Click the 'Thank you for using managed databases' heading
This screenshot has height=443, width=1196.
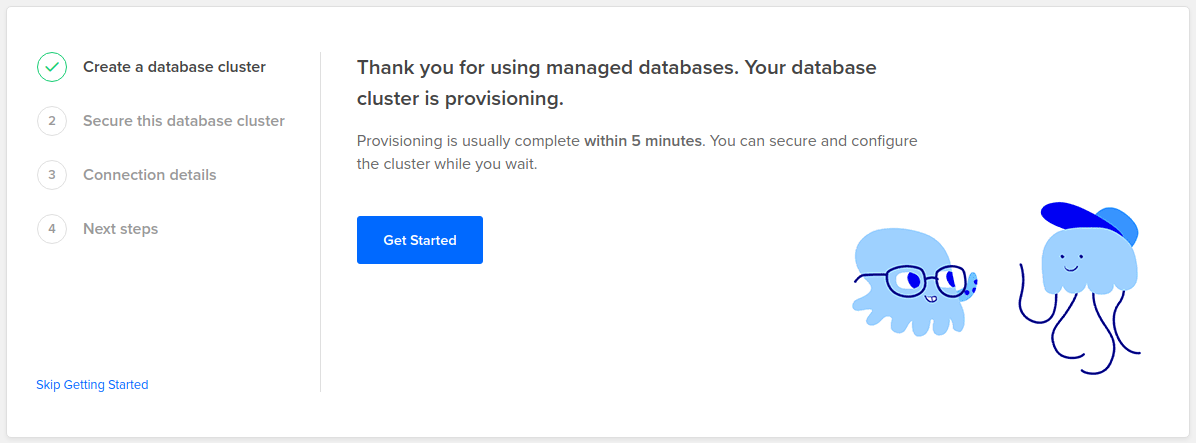coord(547,67)
